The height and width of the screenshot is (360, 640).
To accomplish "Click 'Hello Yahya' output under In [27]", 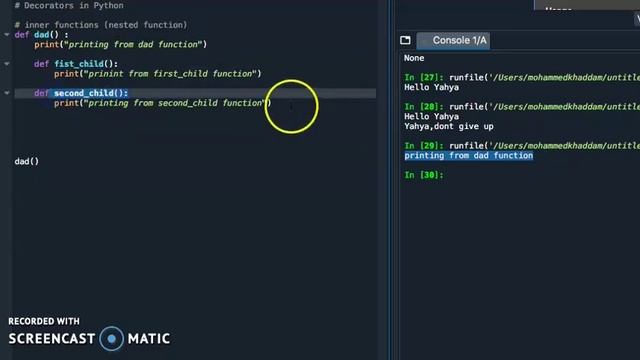I will pyautogui.click(x=431, y=87).
